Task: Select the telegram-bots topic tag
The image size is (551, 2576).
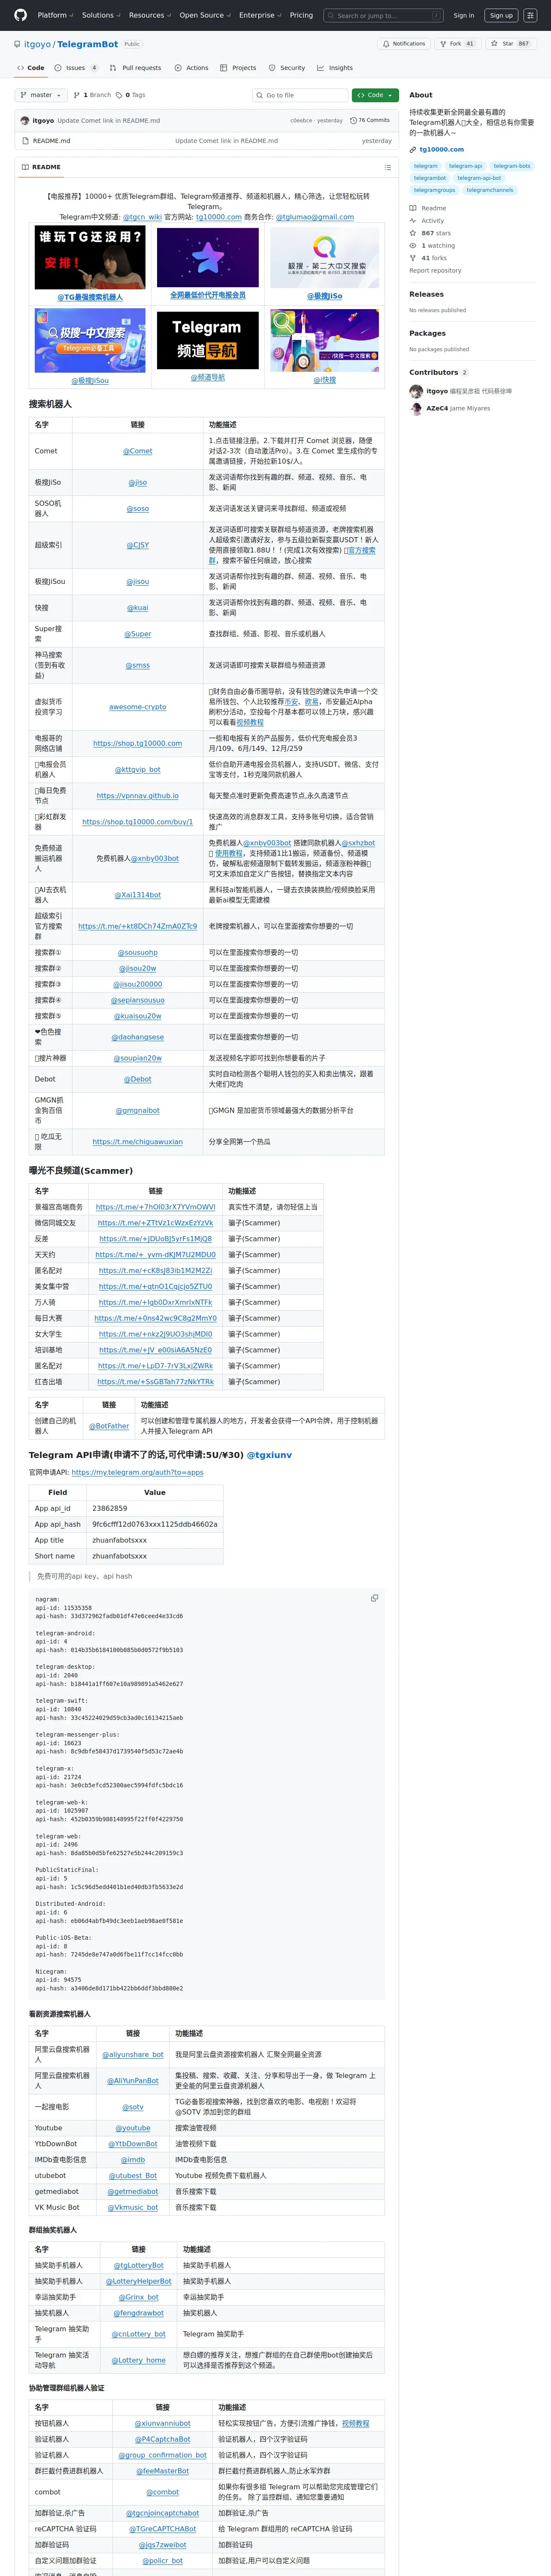Action: (512, 166)
